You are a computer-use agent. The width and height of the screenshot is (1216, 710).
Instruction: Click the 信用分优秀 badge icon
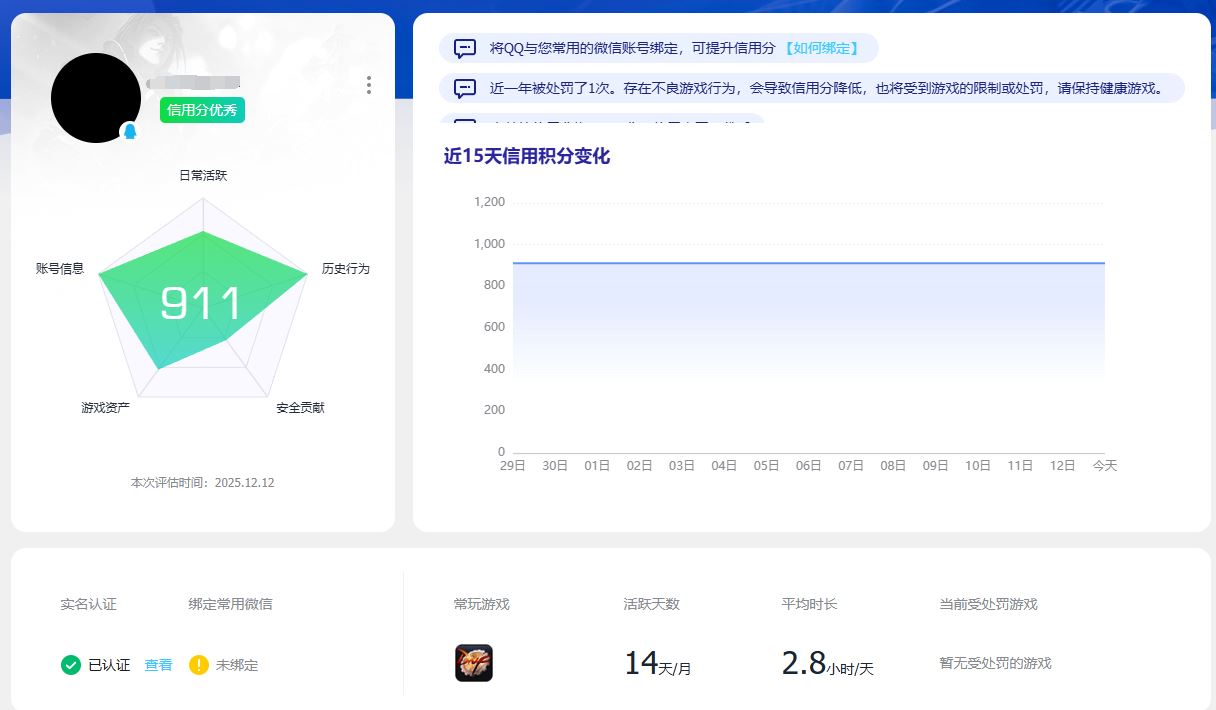point(201,111)
